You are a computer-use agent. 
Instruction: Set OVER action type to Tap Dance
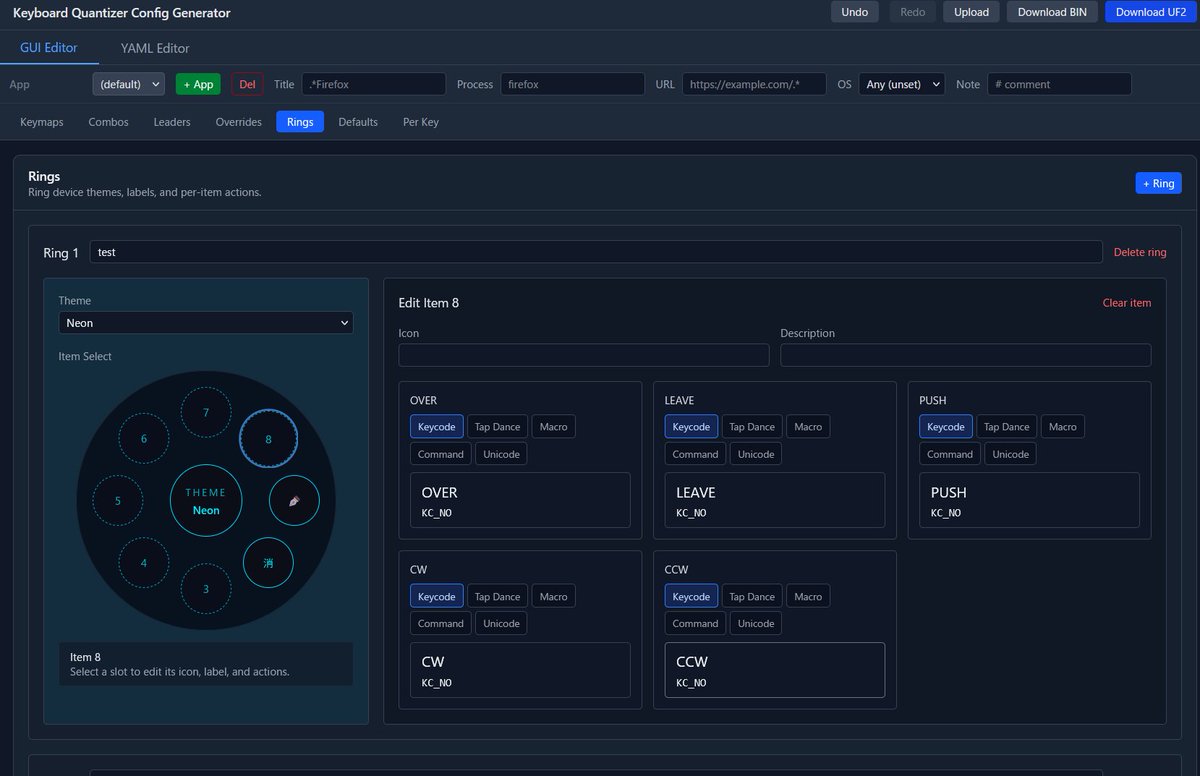(x=497, y=427)
